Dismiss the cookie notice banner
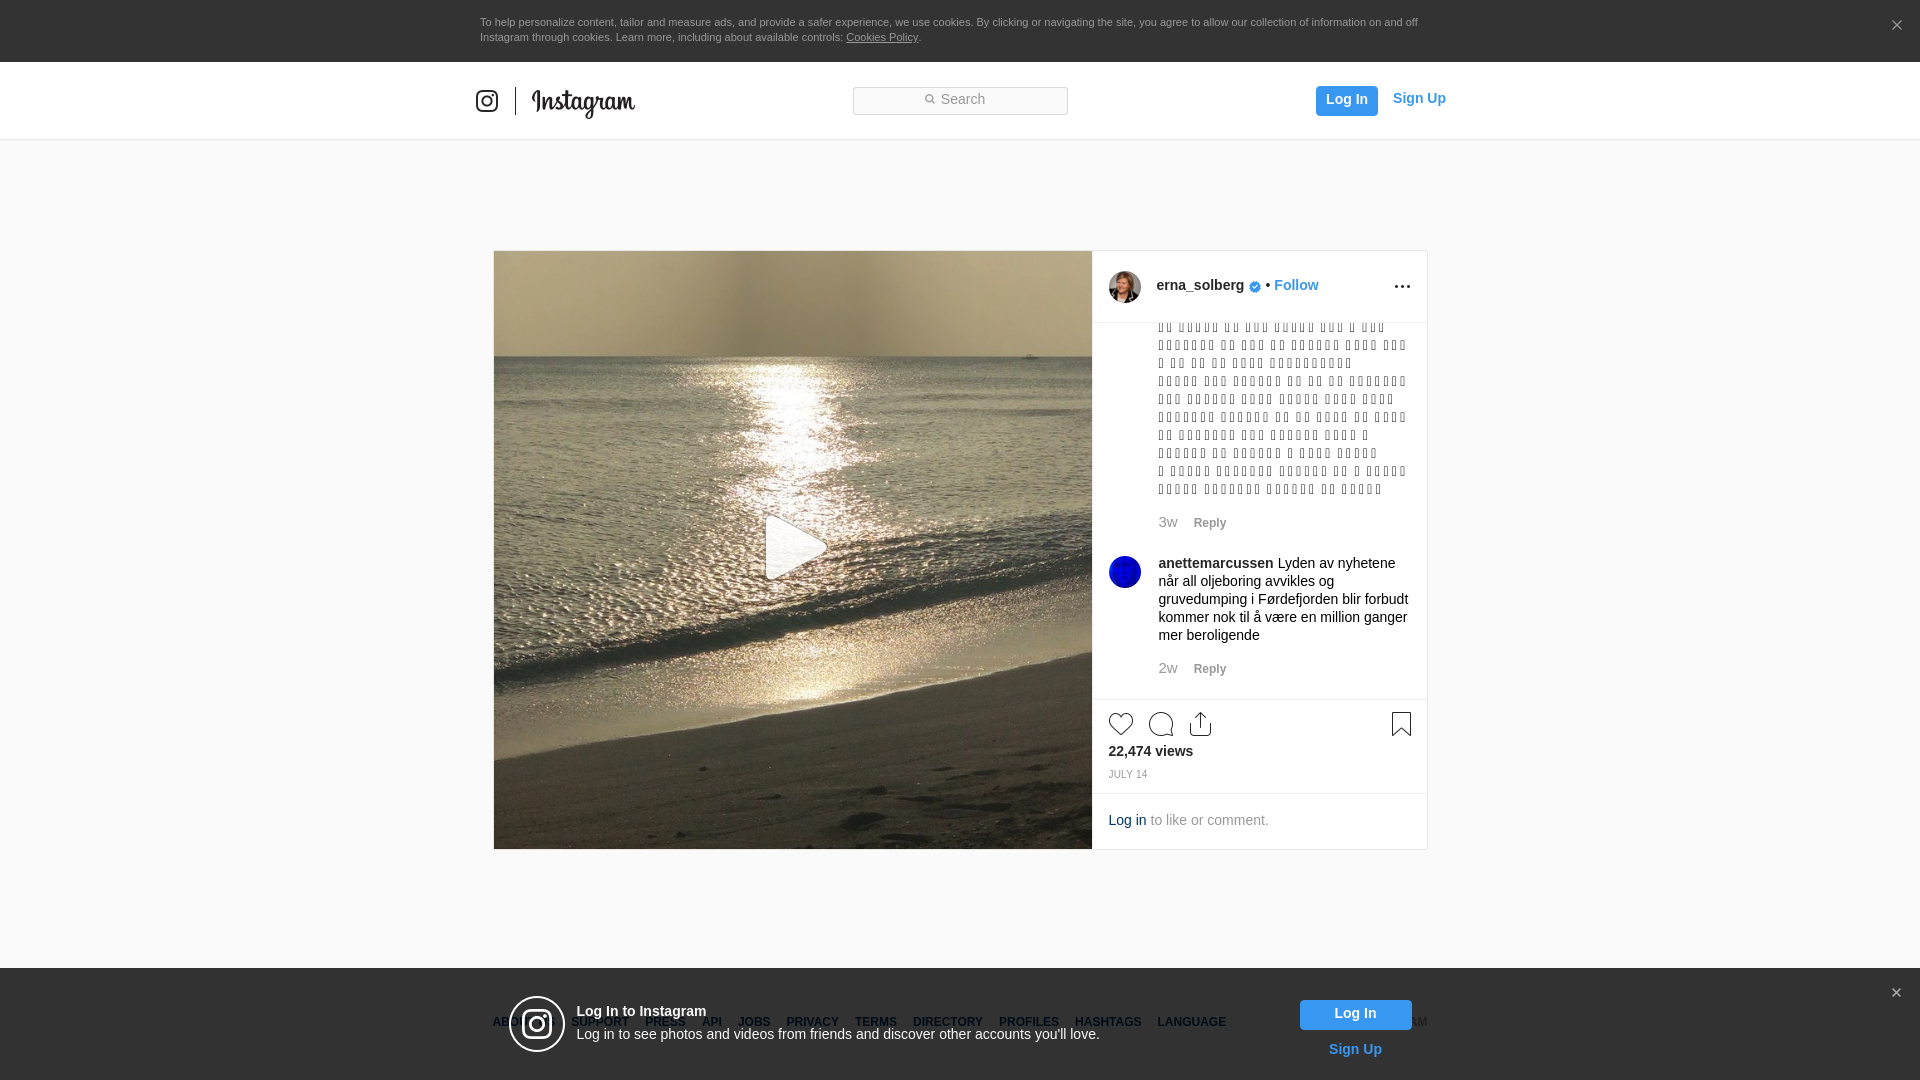 tap(1896, 26)
